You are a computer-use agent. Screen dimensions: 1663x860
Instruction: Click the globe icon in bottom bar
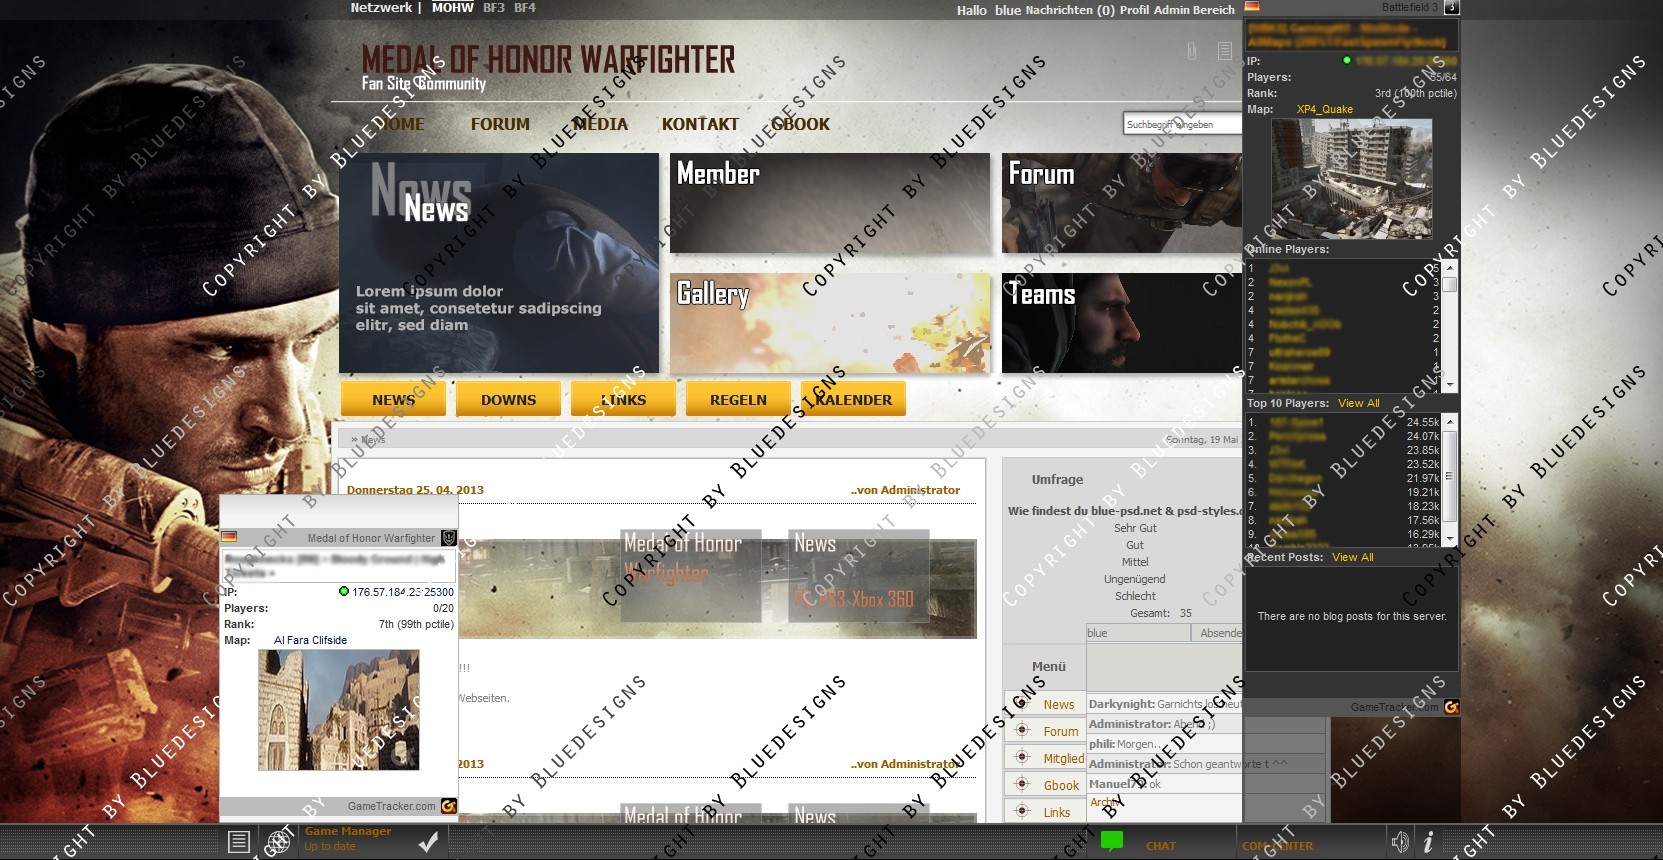click(x=278, y=842)
